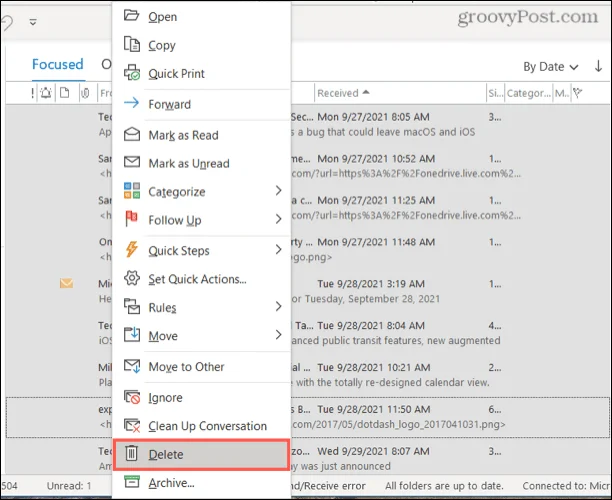Viewport: 612px width, 500px height.
Task: Click the unread envelope icon on the 3:19 AM message
Action: tap(66, 283)
